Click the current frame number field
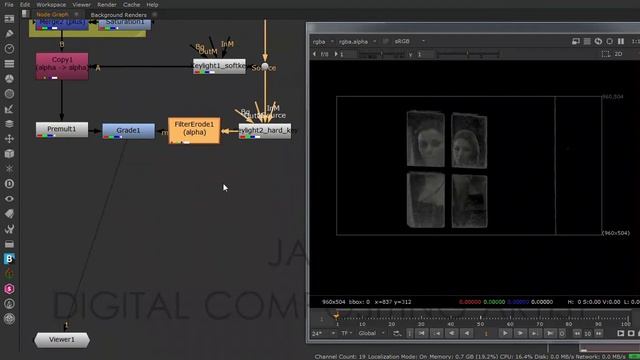 click(x=486, y=333)
